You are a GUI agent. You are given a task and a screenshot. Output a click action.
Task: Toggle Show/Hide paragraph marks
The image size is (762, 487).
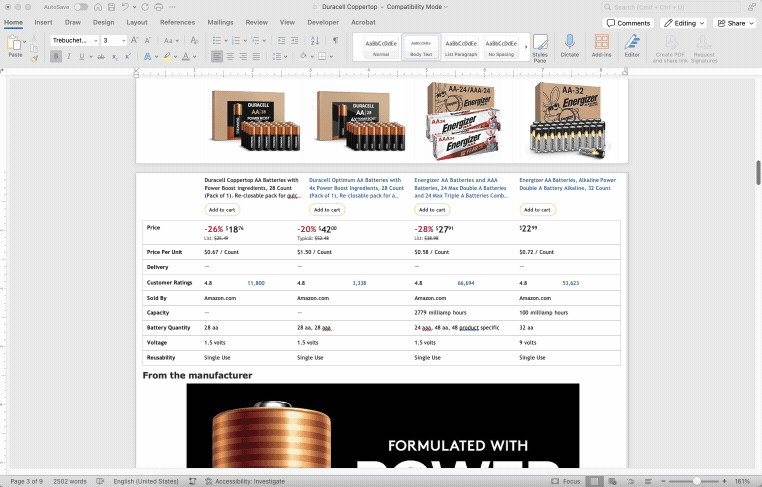coord(335,41)
